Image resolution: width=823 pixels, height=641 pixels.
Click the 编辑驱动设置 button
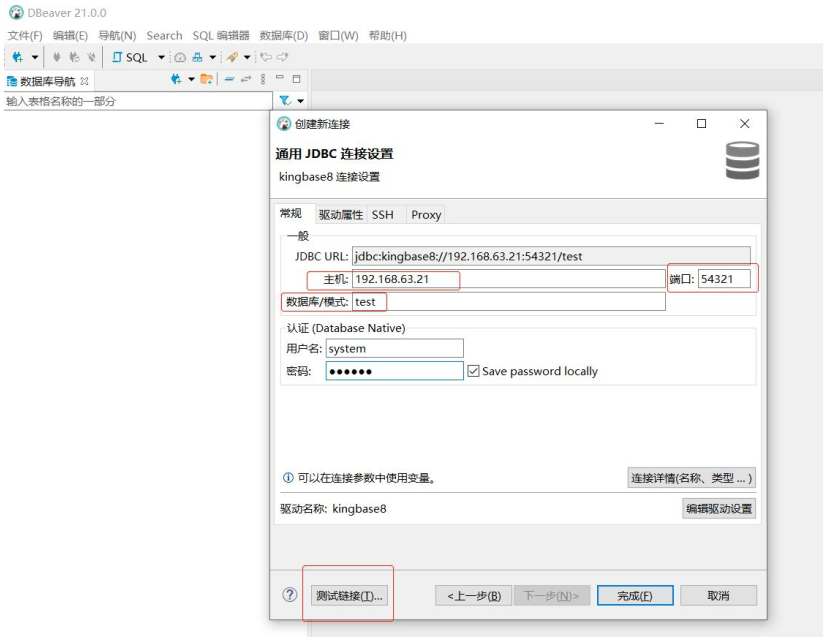(719, 509)
